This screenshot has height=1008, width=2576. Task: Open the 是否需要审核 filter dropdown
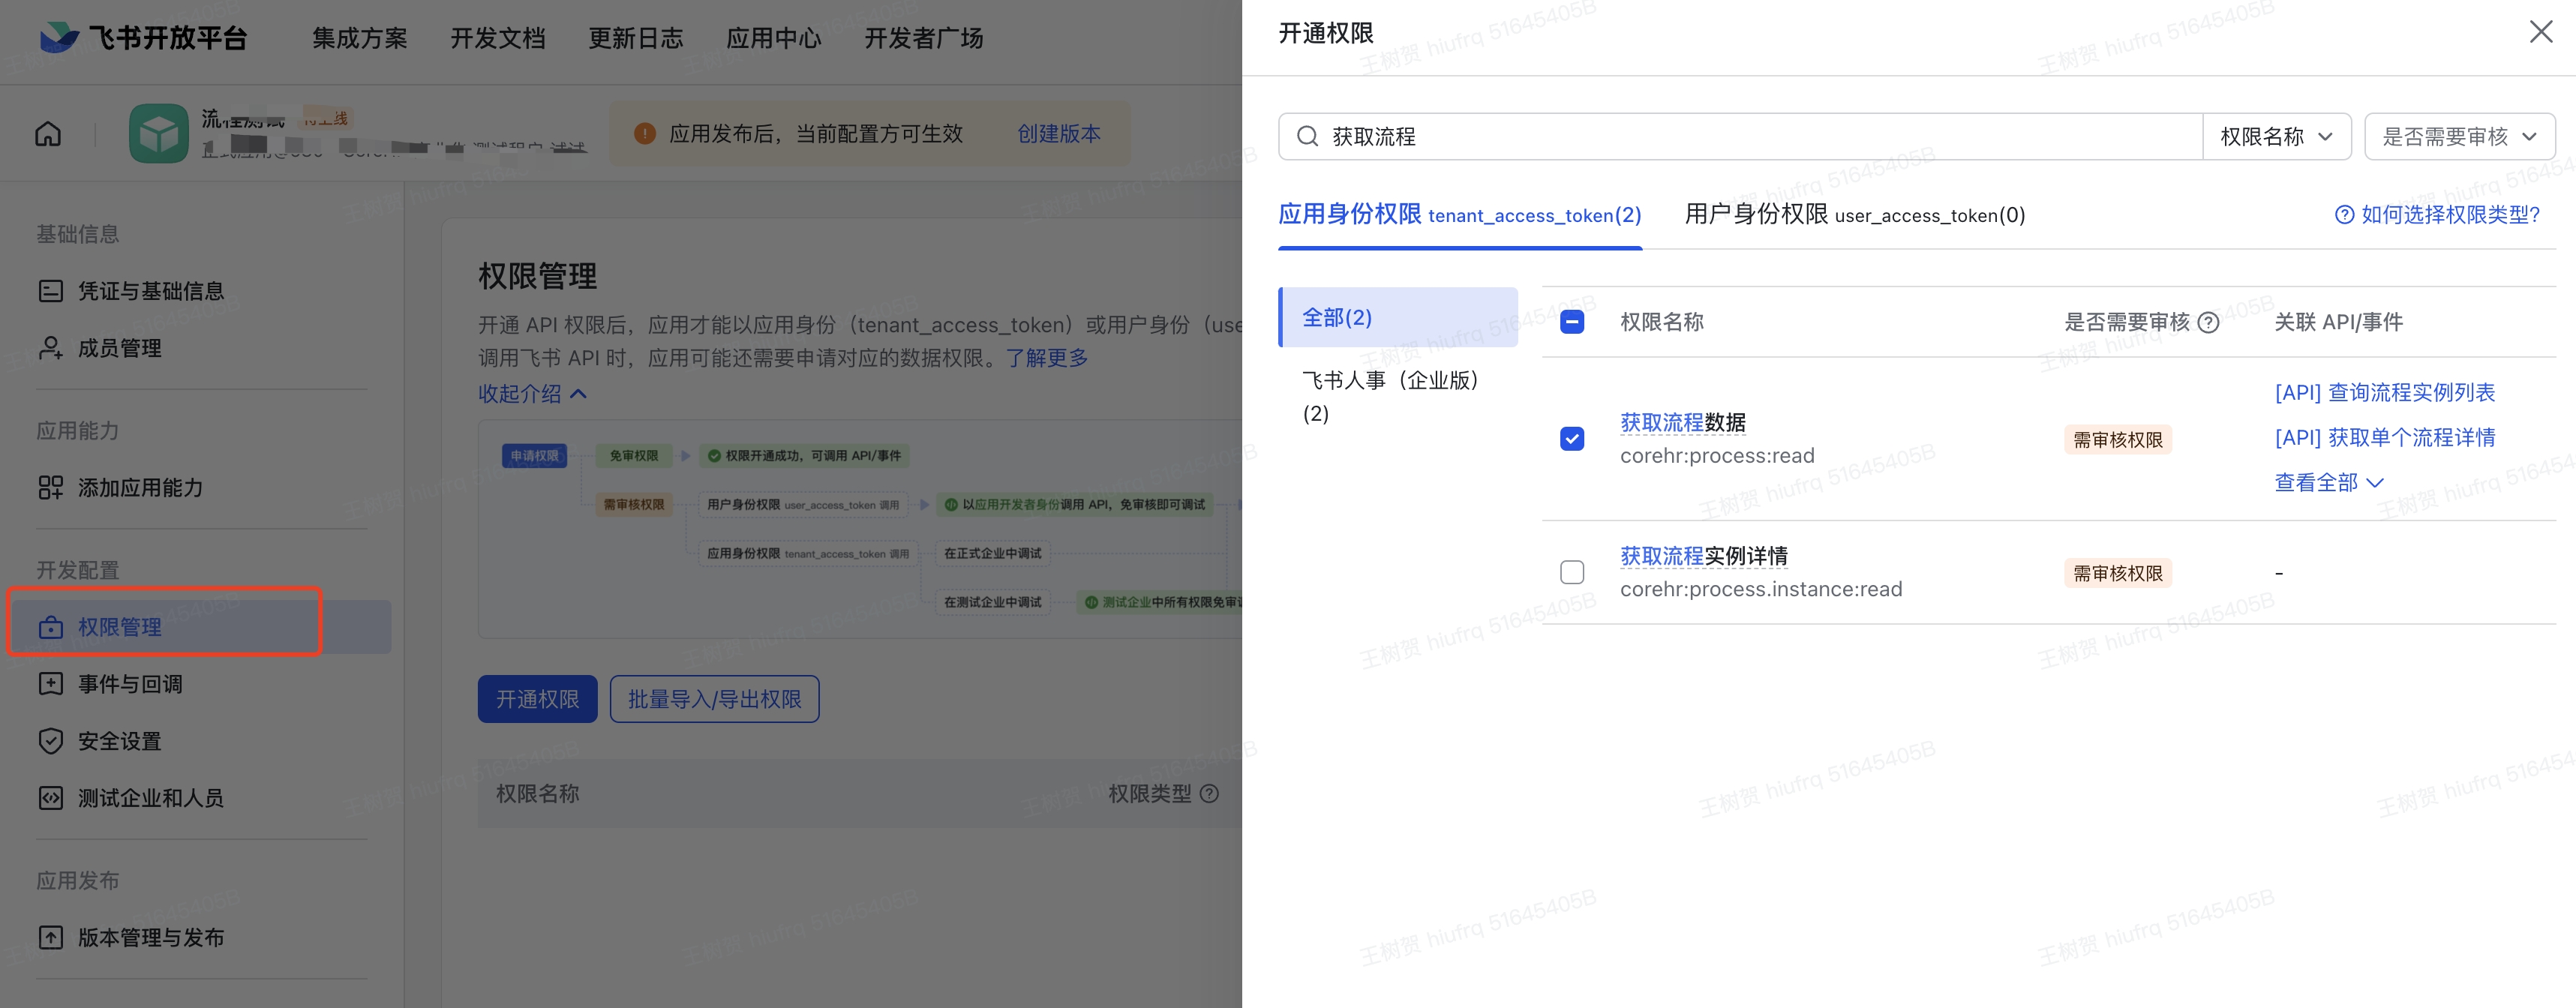coord(2459,136)
